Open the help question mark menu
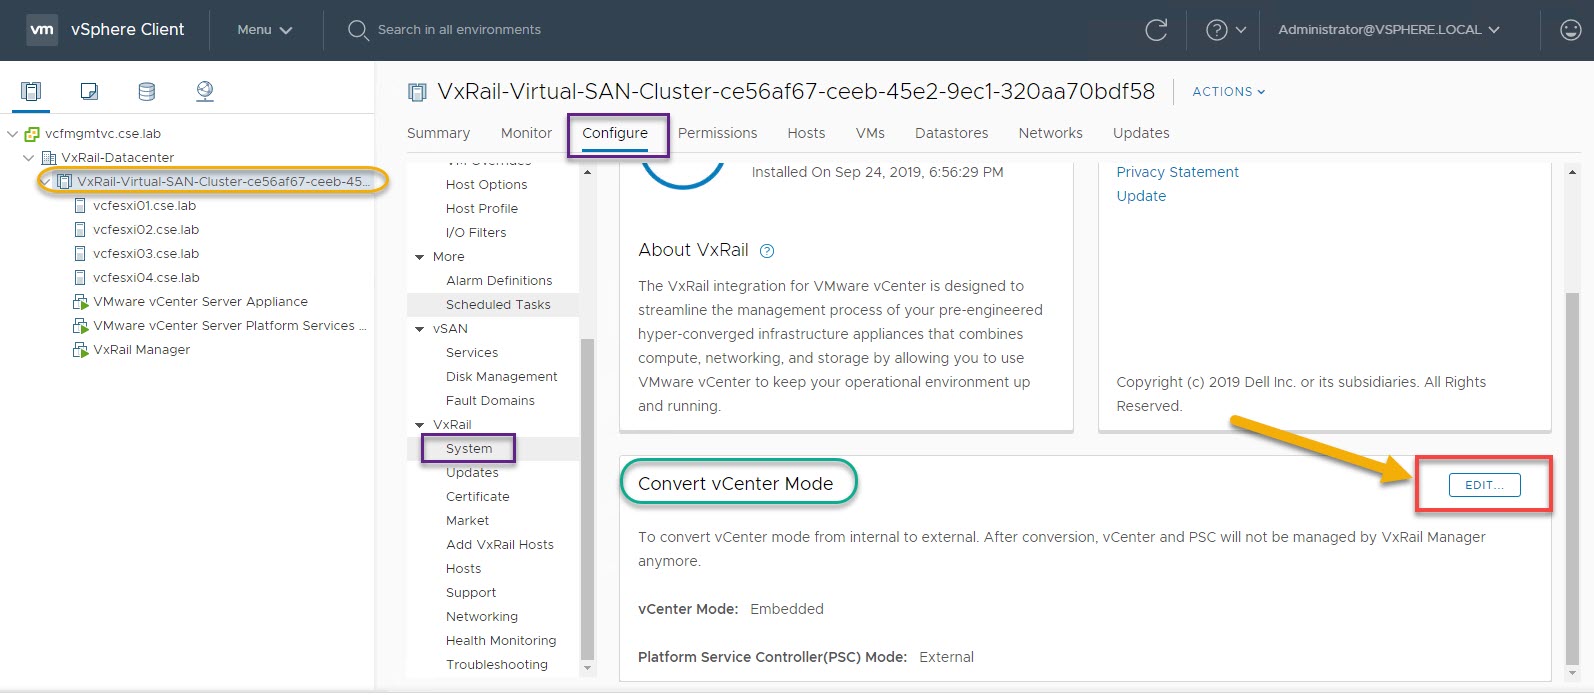 1225,30
